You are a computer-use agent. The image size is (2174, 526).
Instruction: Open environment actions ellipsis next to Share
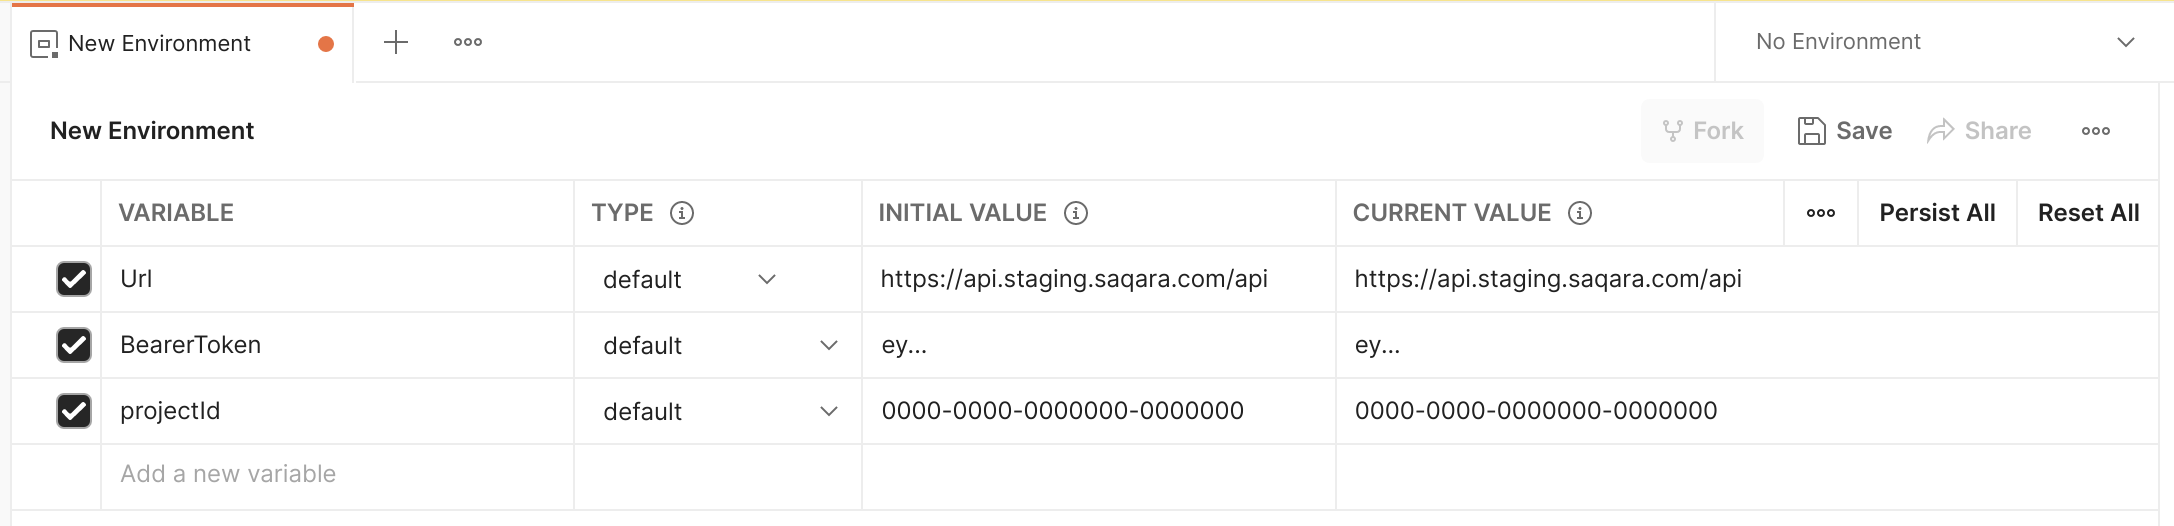point(2096,131)
